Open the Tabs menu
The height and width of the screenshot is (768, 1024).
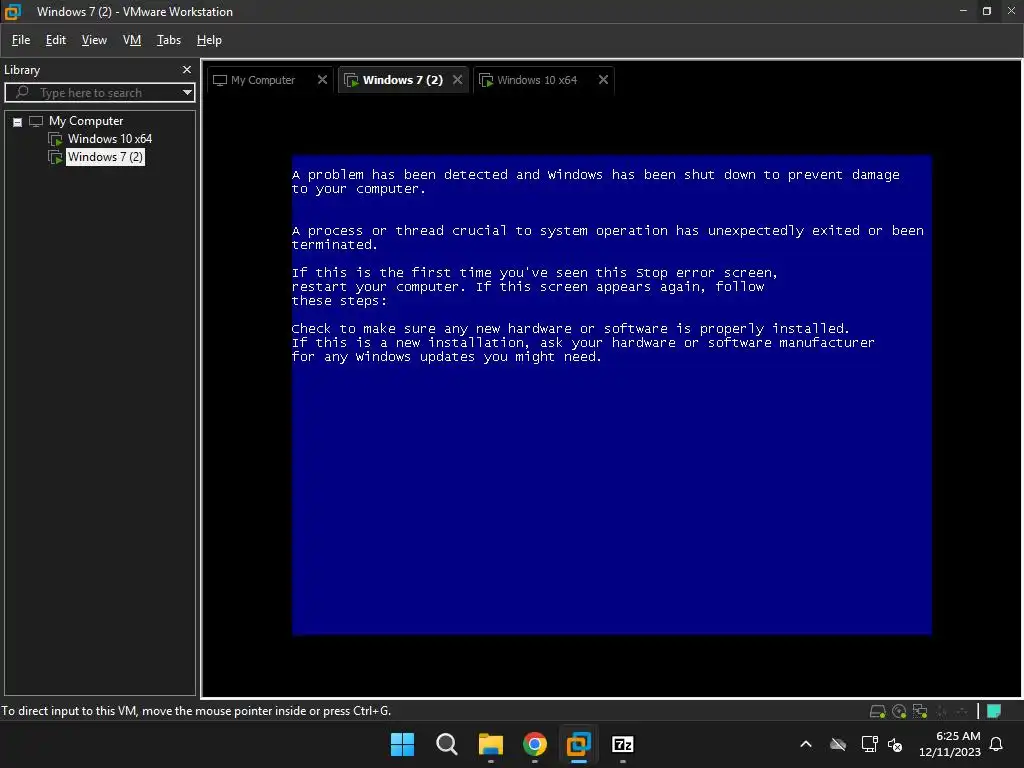pos(168,40)
